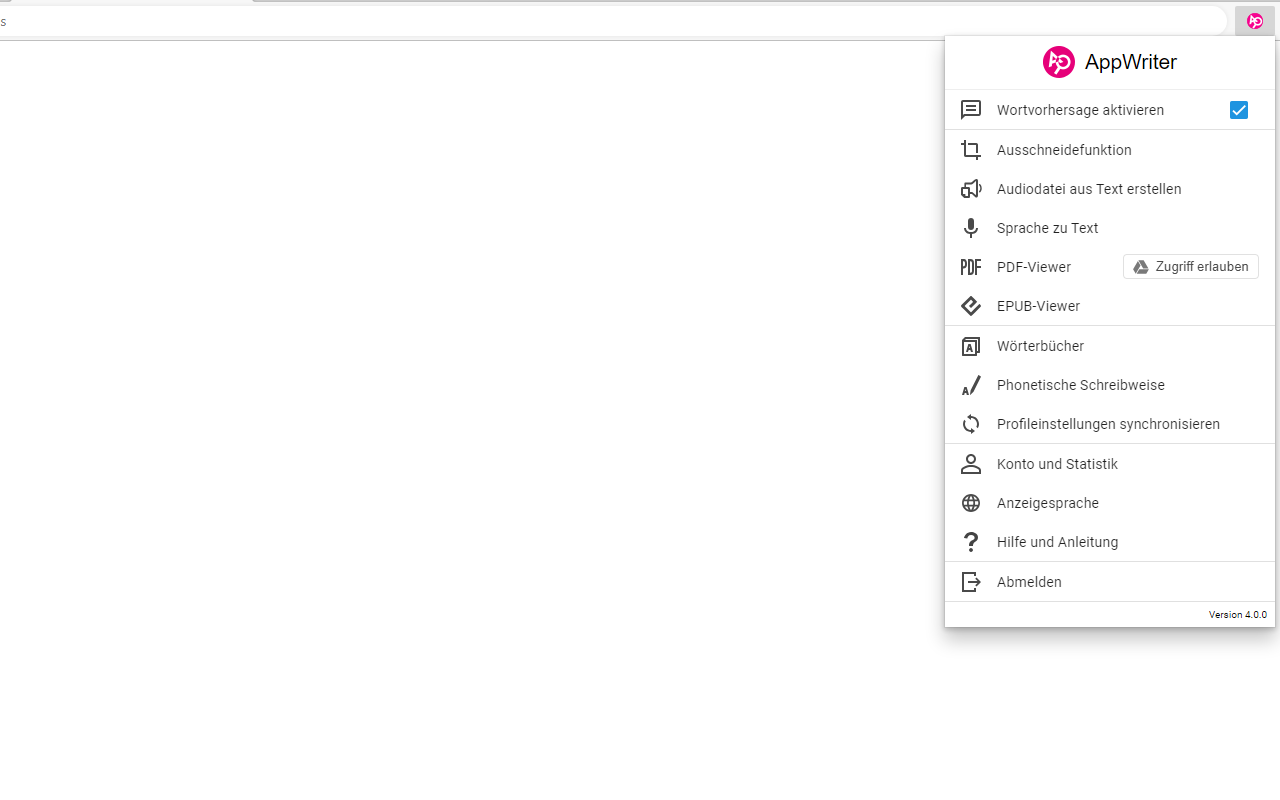Click the sync arrows icon
The image size is (1280, 800).
pyautogui.click(x=971, y=424)
